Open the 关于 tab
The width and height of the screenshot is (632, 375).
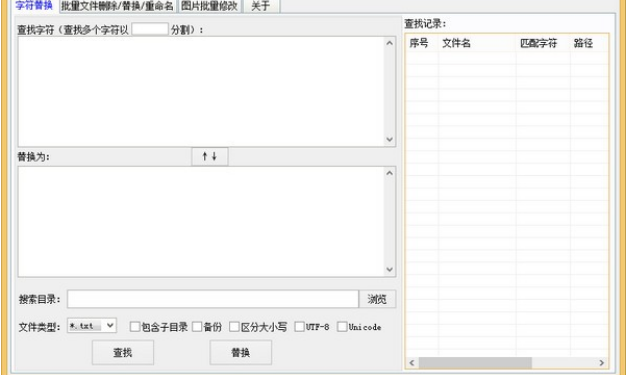261,6
